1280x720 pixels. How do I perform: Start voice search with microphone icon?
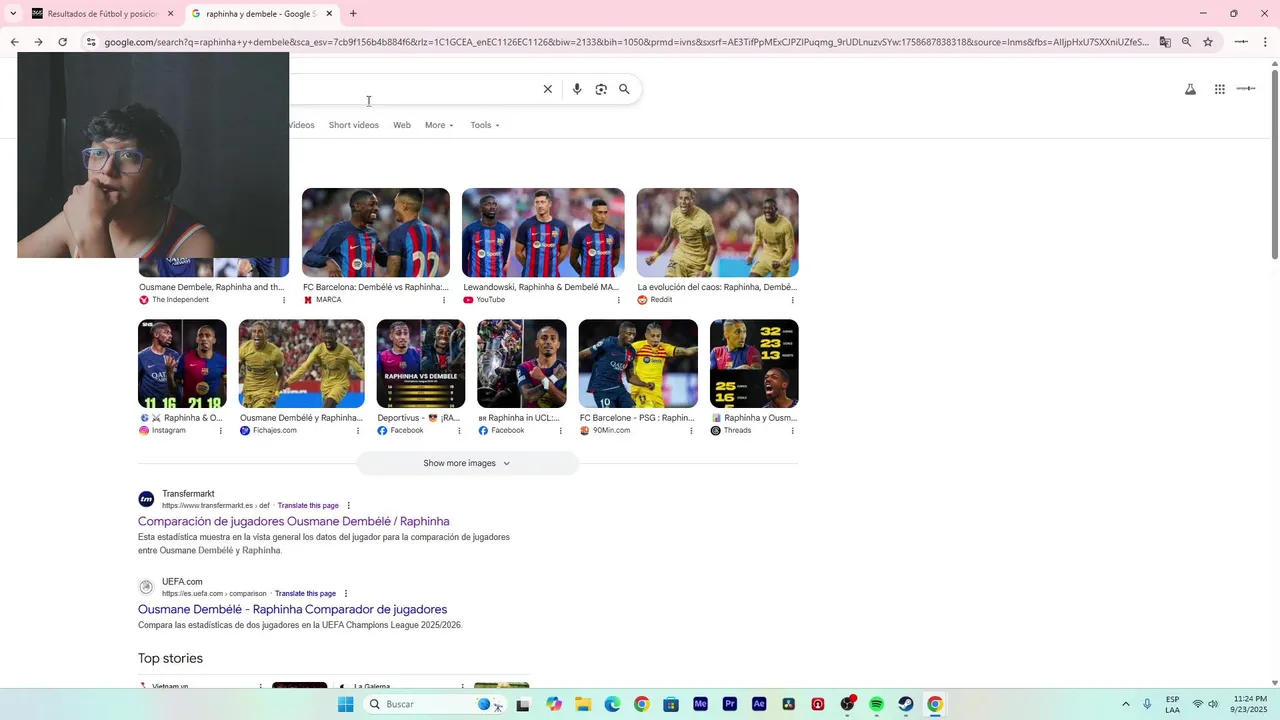(x=577, y=89)
